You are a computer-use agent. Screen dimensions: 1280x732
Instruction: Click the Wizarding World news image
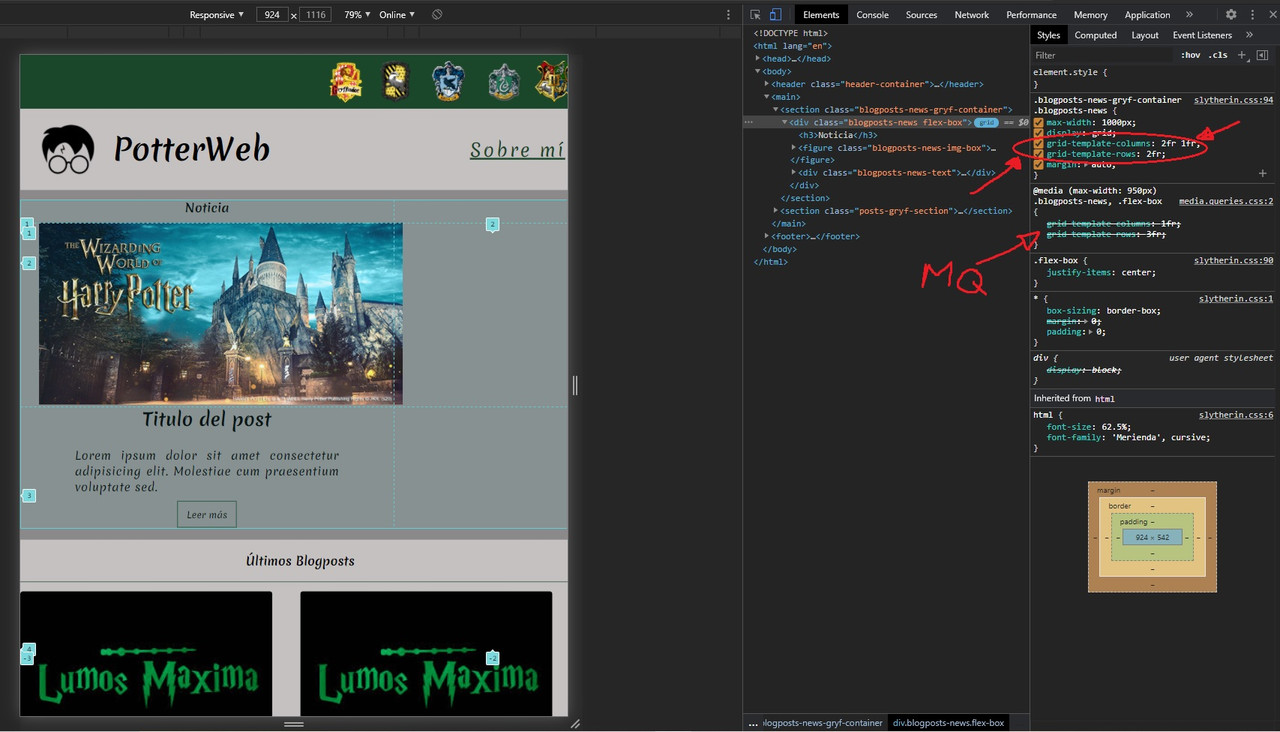(x=221, y=314)
